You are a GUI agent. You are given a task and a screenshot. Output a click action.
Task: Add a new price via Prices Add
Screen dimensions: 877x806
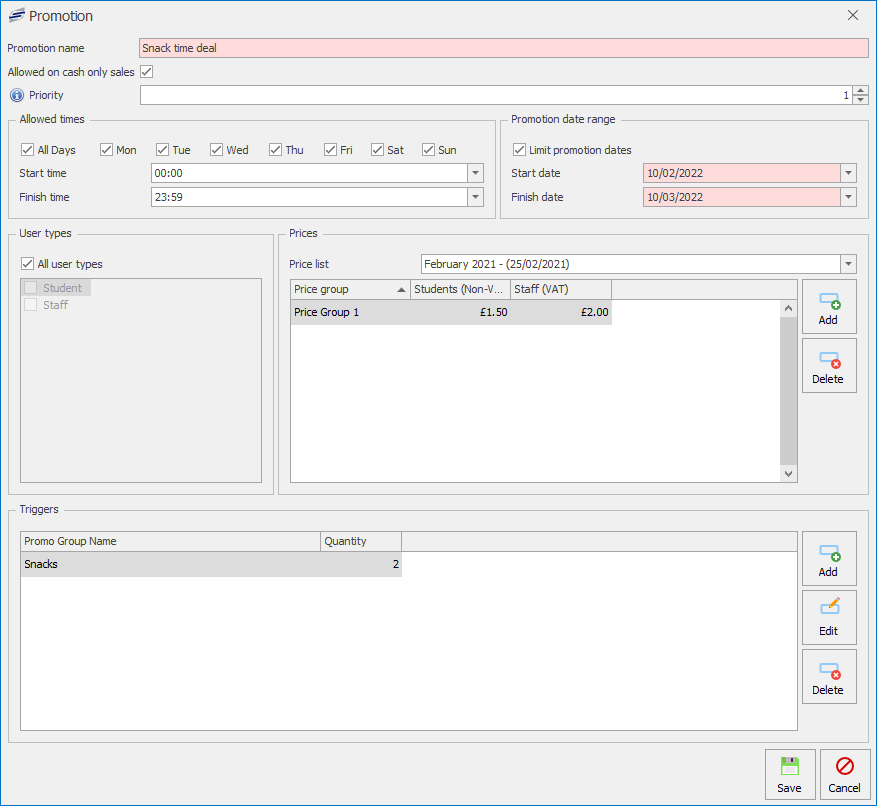point(828,307)
